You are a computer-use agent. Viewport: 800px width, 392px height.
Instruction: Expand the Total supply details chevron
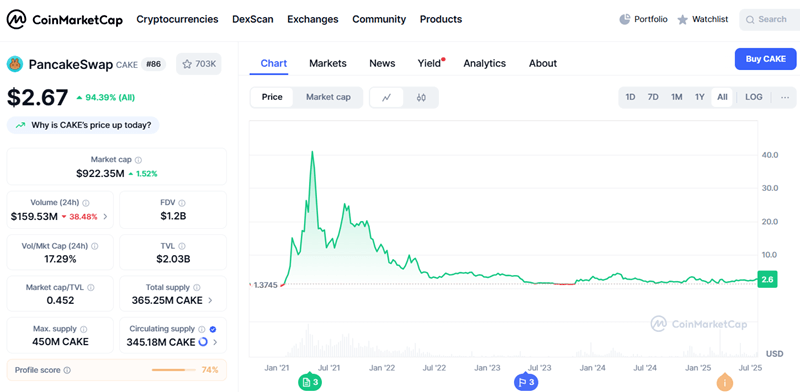pos(210,301)
